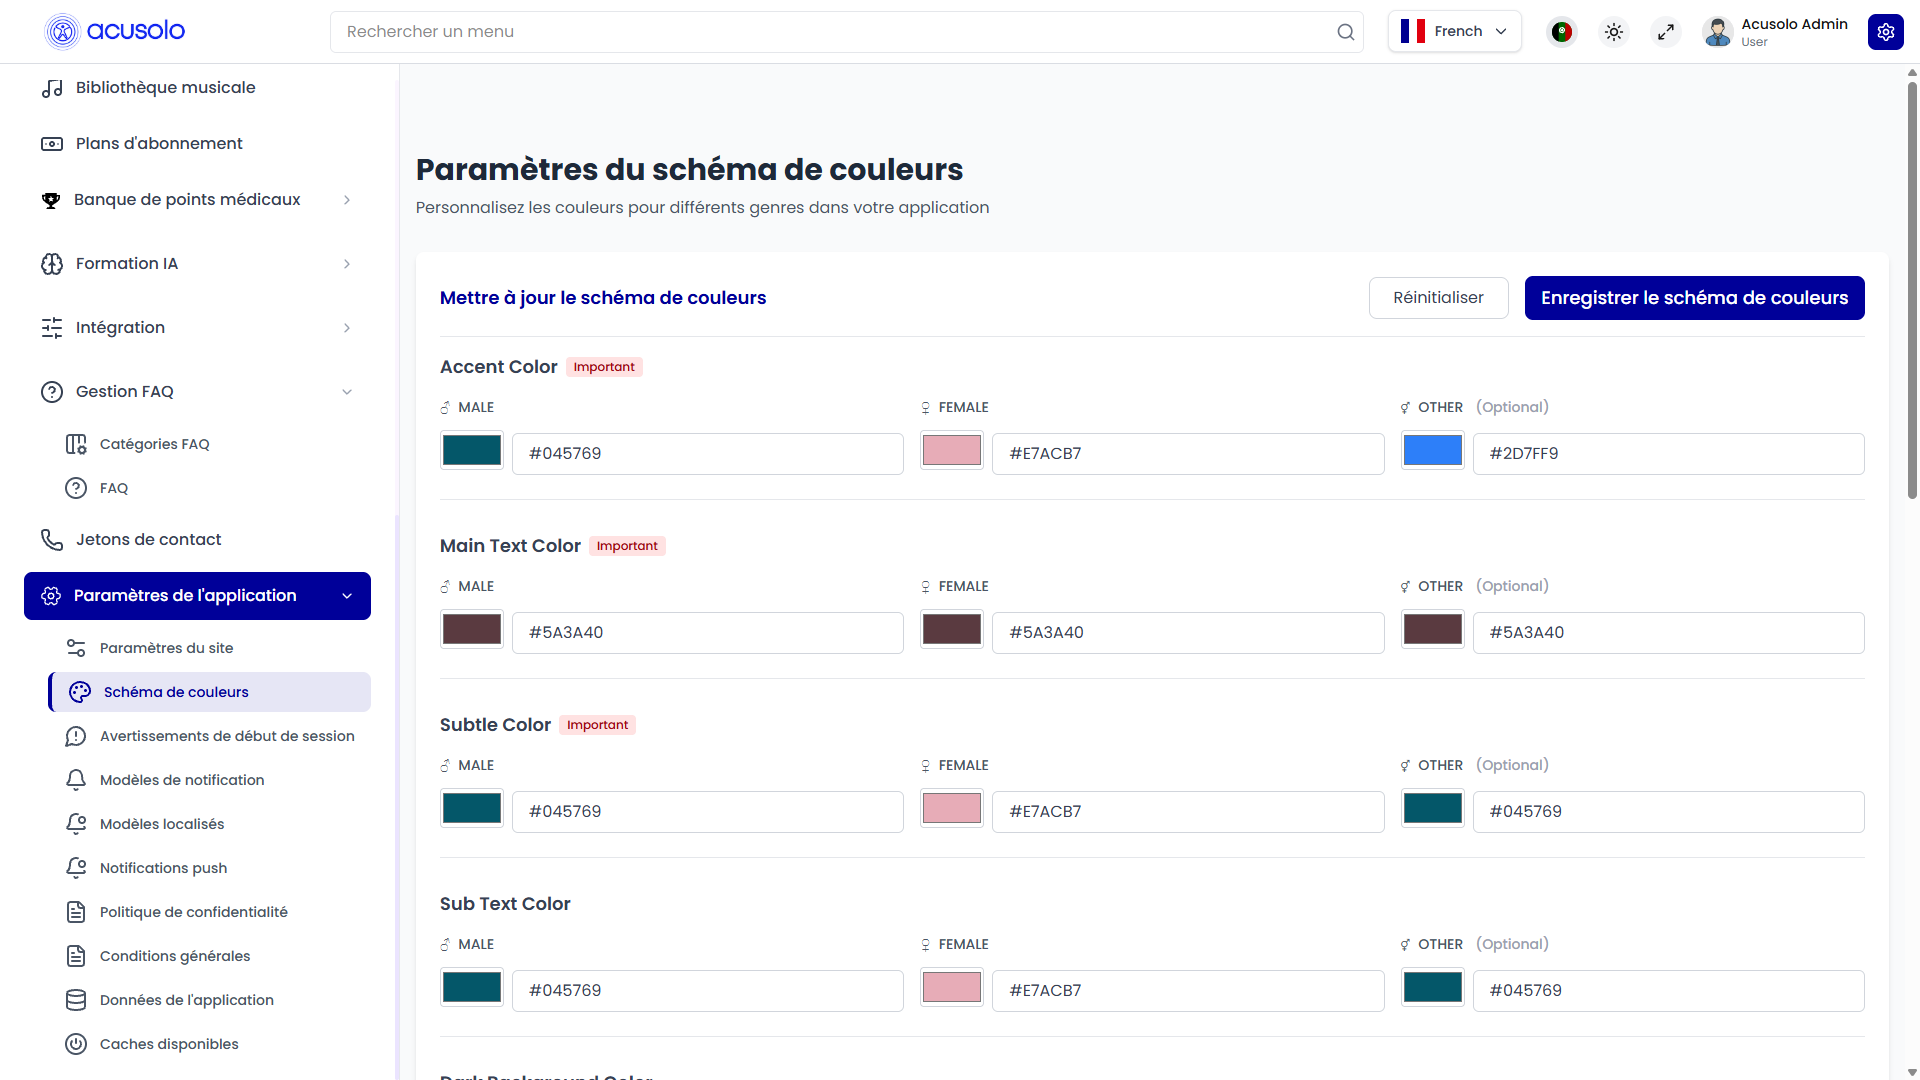Click the bell icon for Modèles de notification
This screenshot has width=1920, height=1080.
tap(76, 780)
